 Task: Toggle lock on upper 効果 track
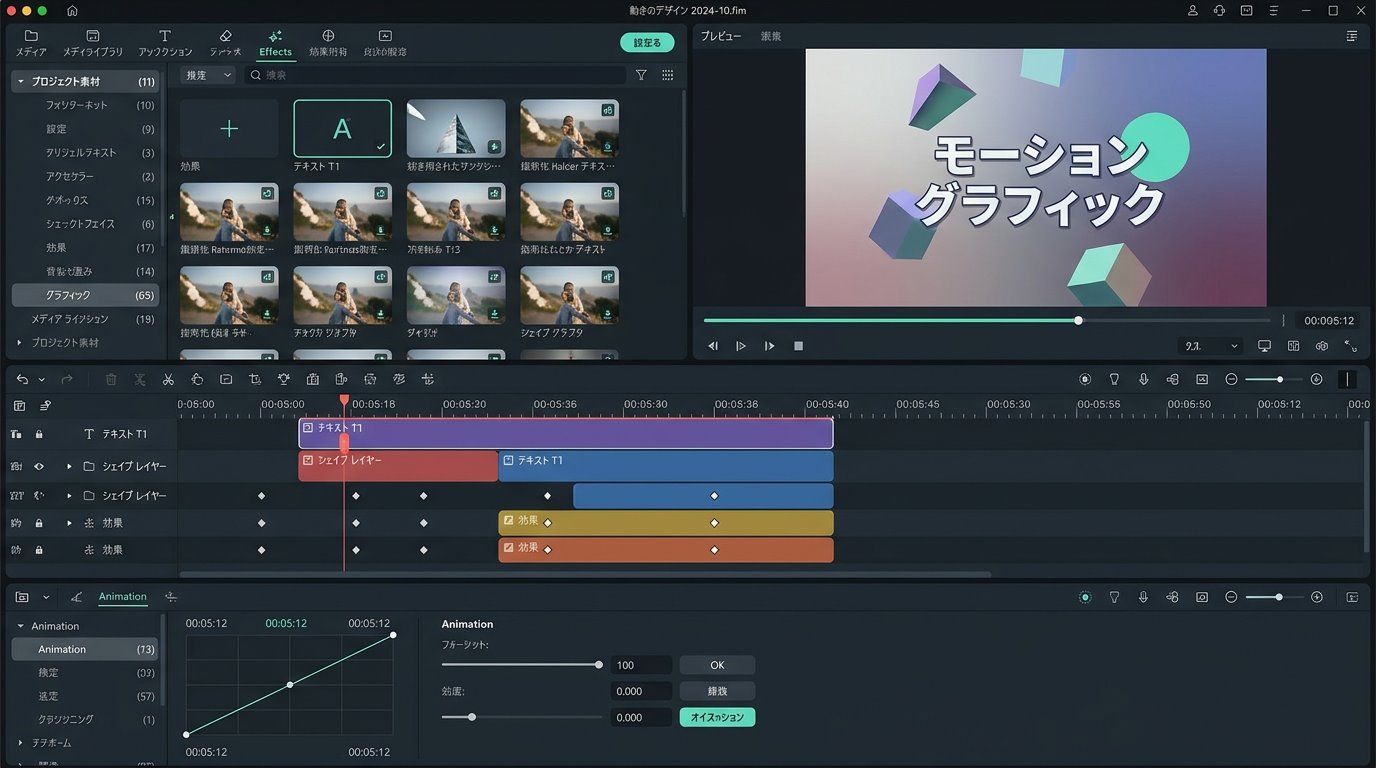(x=39, y=523)
